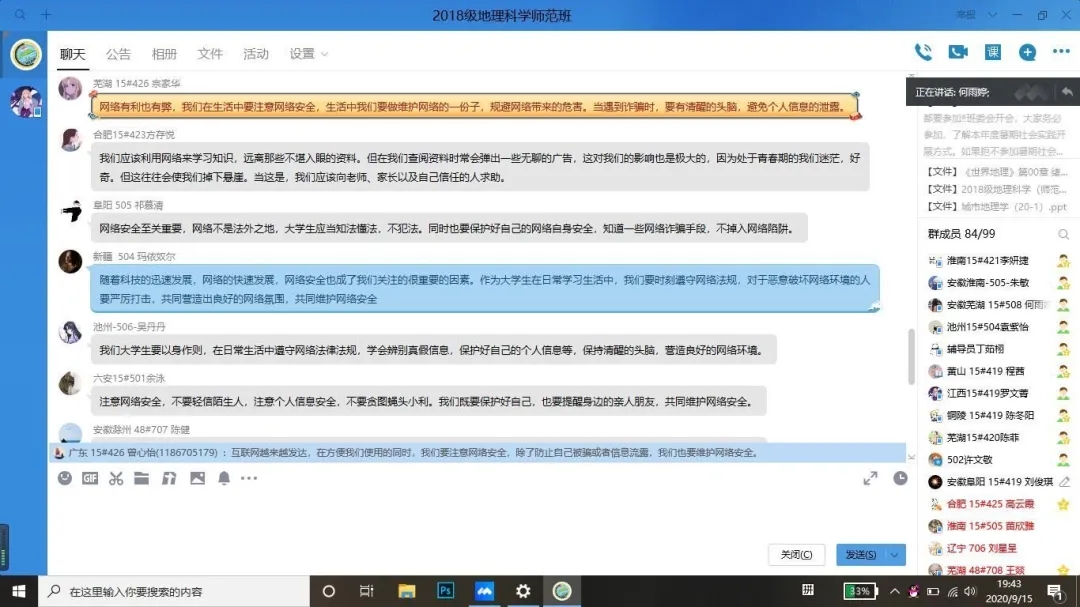Image resolution: width=1080 pixels, height=607 pixels.
Task: View chat history clock icon
Action: coord(900,479)
